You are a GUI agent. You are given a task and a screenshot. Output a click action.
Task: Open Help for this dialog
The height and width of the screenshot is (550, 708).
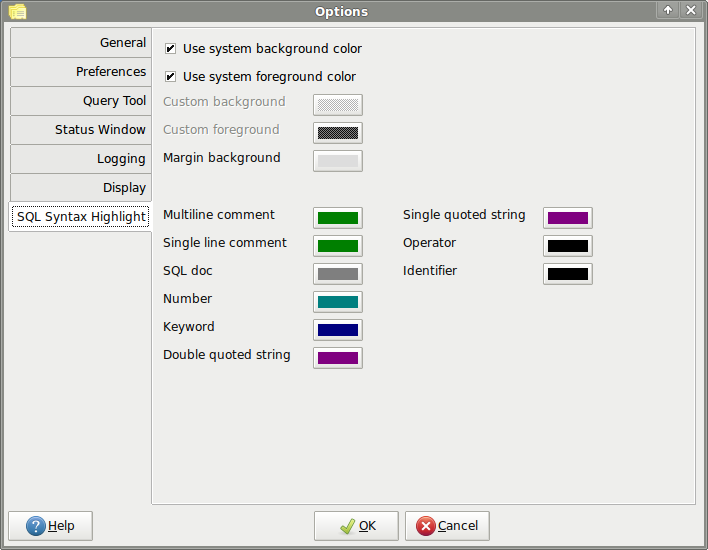click(x=50, y=526)
